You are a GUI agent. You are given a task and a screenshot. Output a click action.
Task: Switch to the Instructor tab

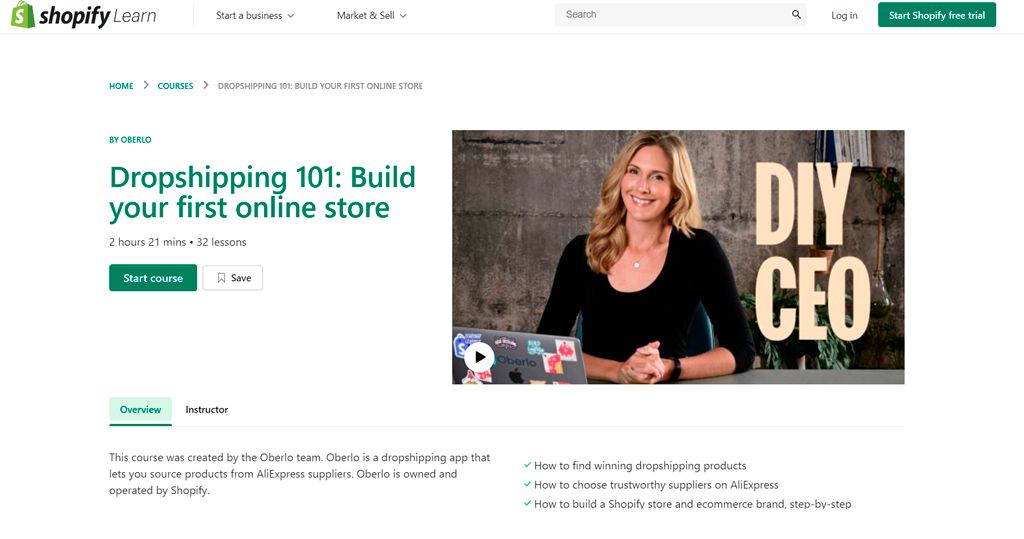point(206,410)
